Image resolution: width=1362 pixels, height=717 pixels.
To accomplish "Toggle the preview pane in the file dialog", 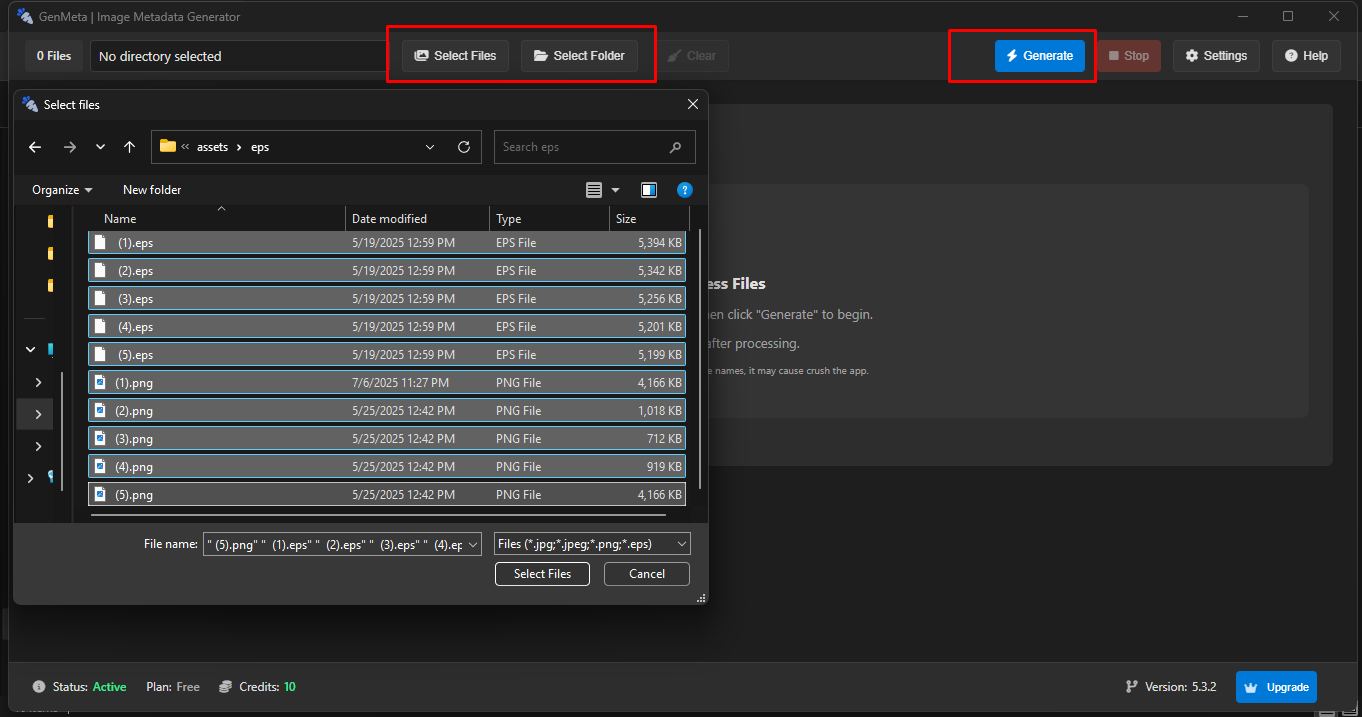I will (x=648, y=189).
